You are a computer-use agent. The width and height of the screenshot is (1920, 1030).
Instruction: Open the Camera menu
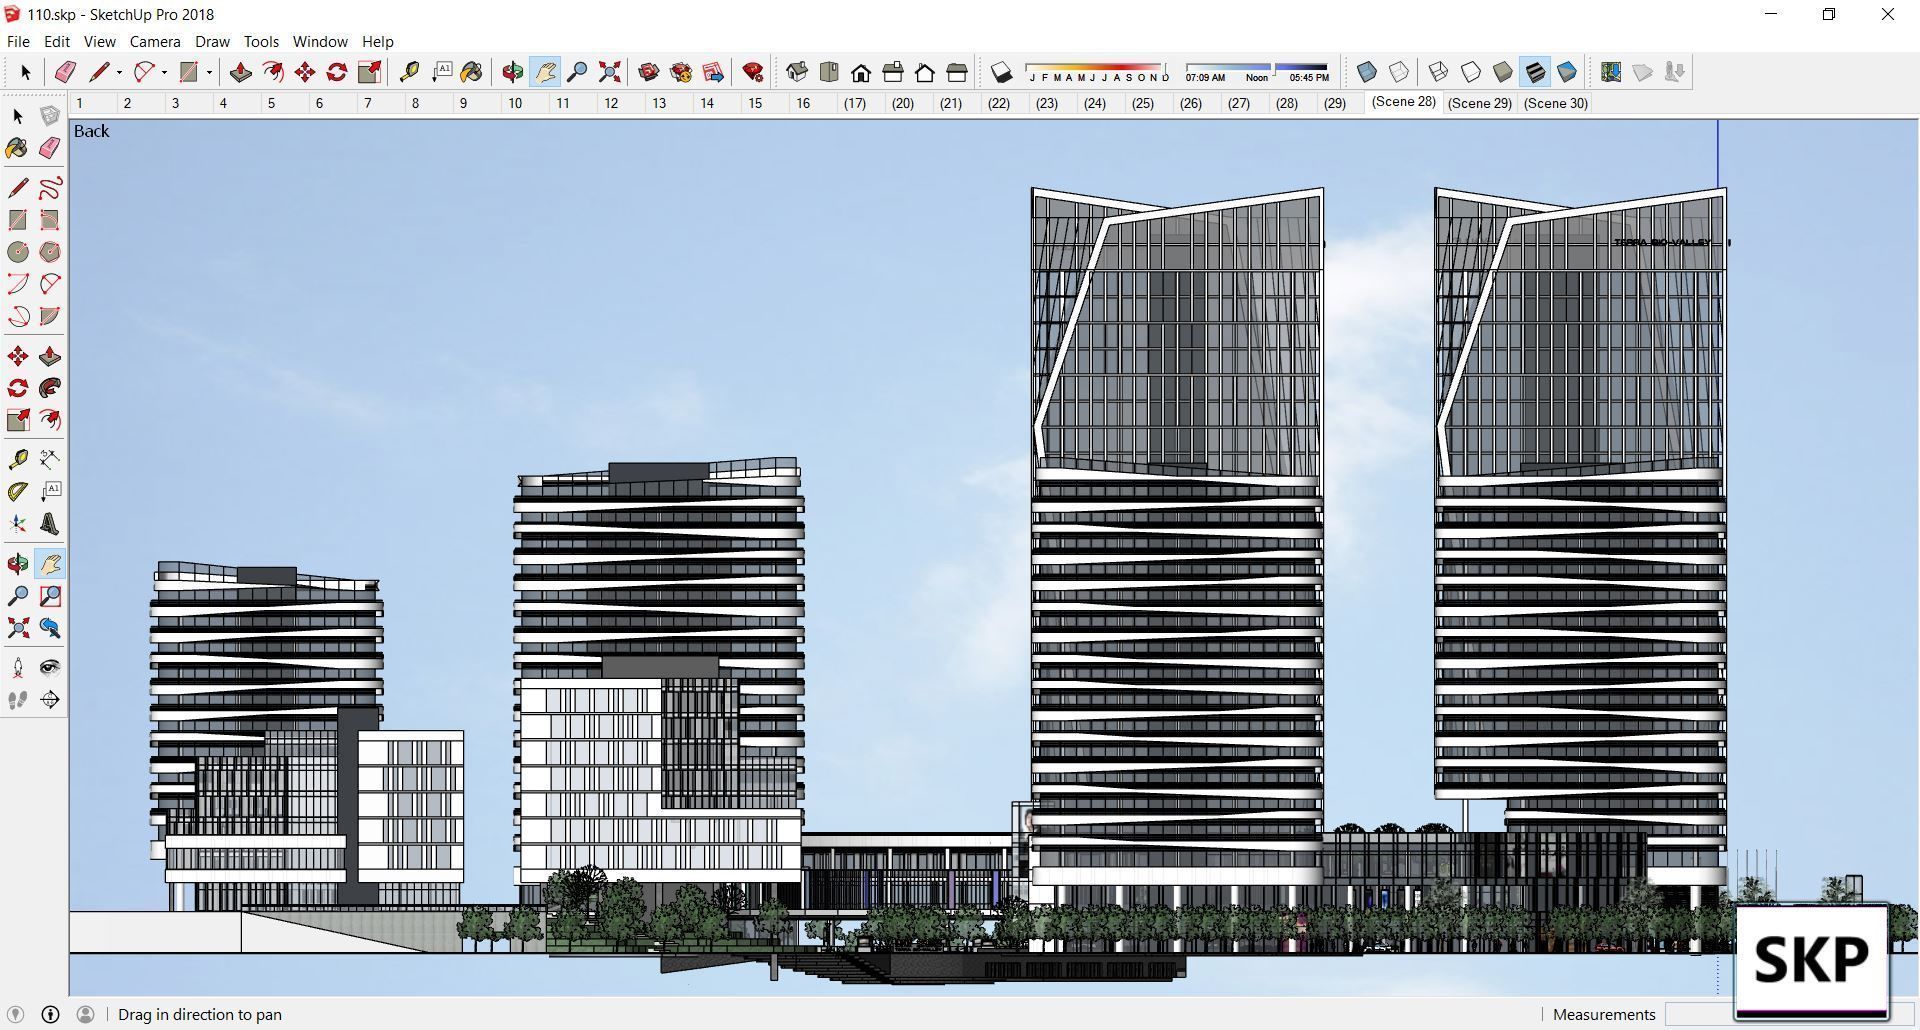pos(155,41)
